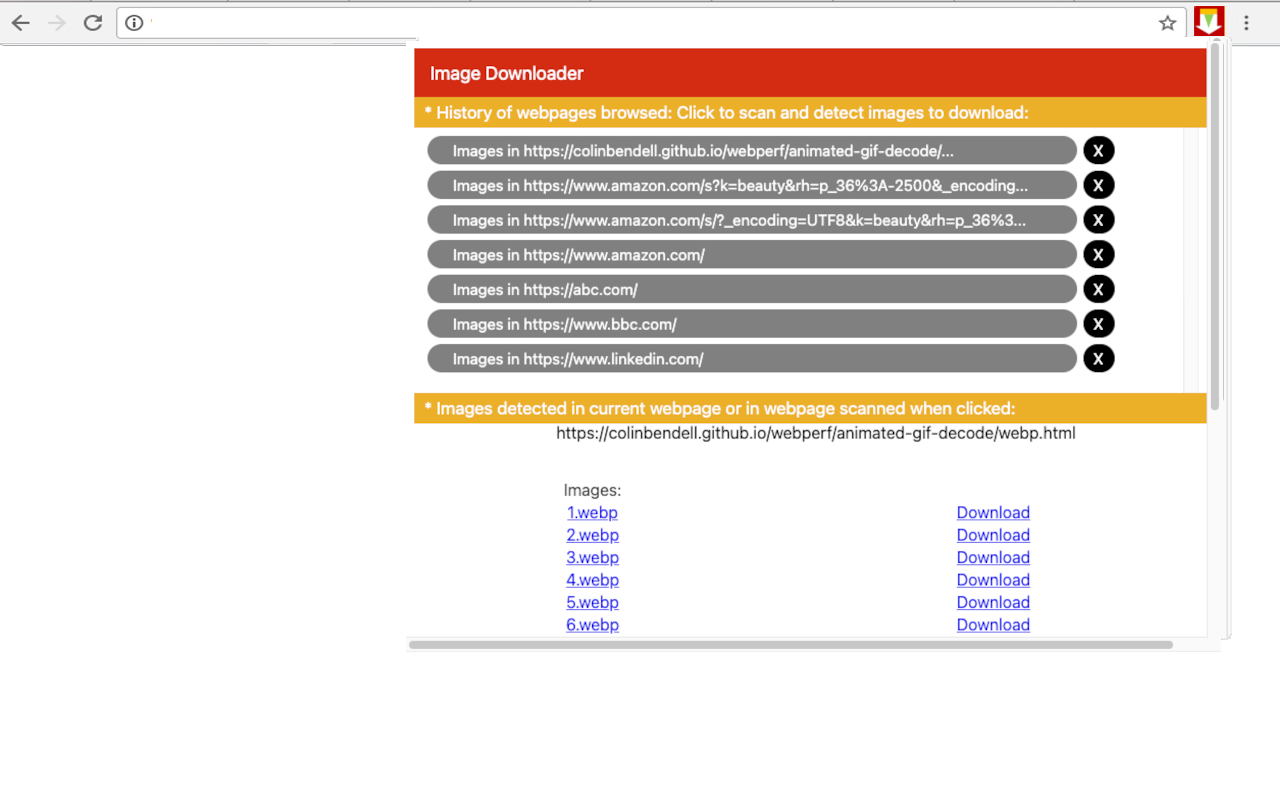Click the forward navigation arrow

point(56,22)
